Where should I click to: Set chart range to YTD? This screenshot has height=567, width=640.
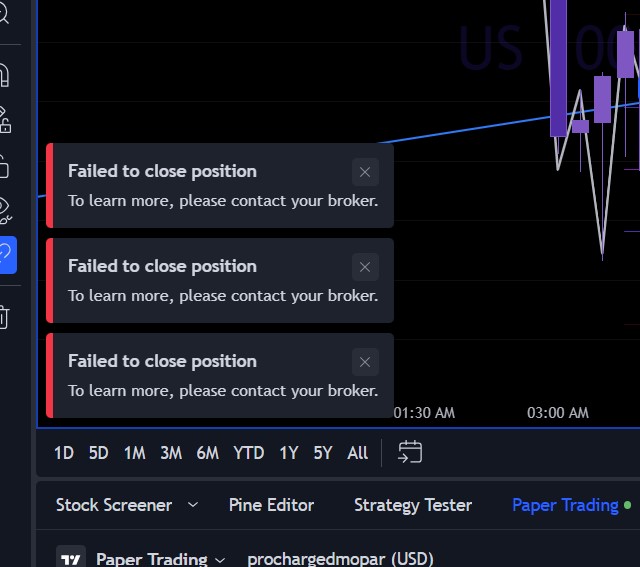[x=248, y=453]
